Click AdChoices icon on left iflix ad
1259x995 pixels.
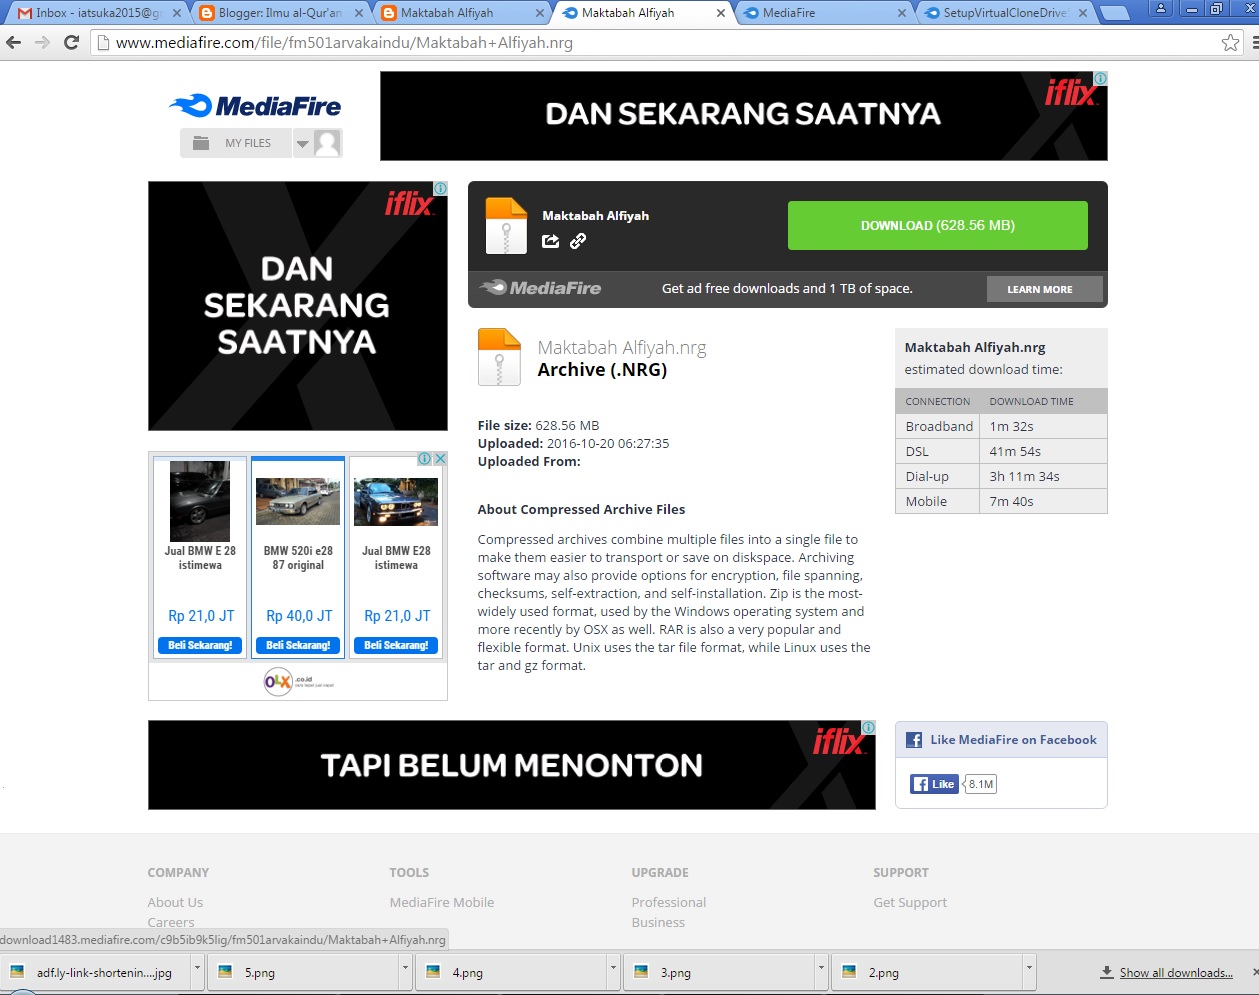tap(440, 188)
